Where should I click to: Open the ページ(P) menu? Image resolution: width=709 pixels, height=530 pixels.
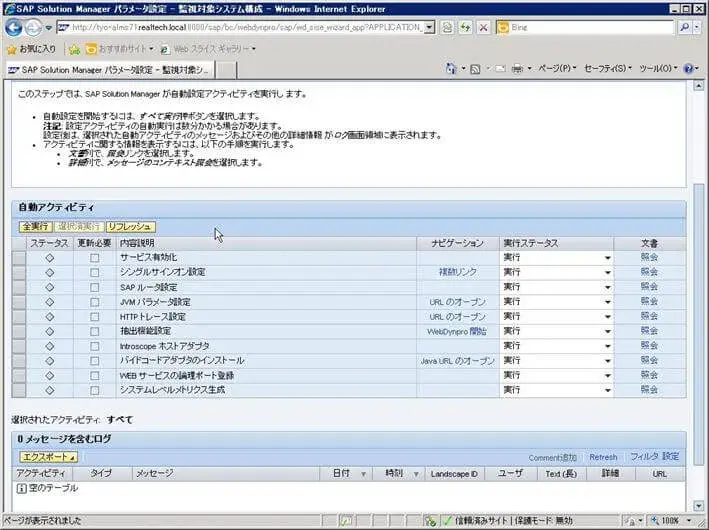(x=557, y=68)
